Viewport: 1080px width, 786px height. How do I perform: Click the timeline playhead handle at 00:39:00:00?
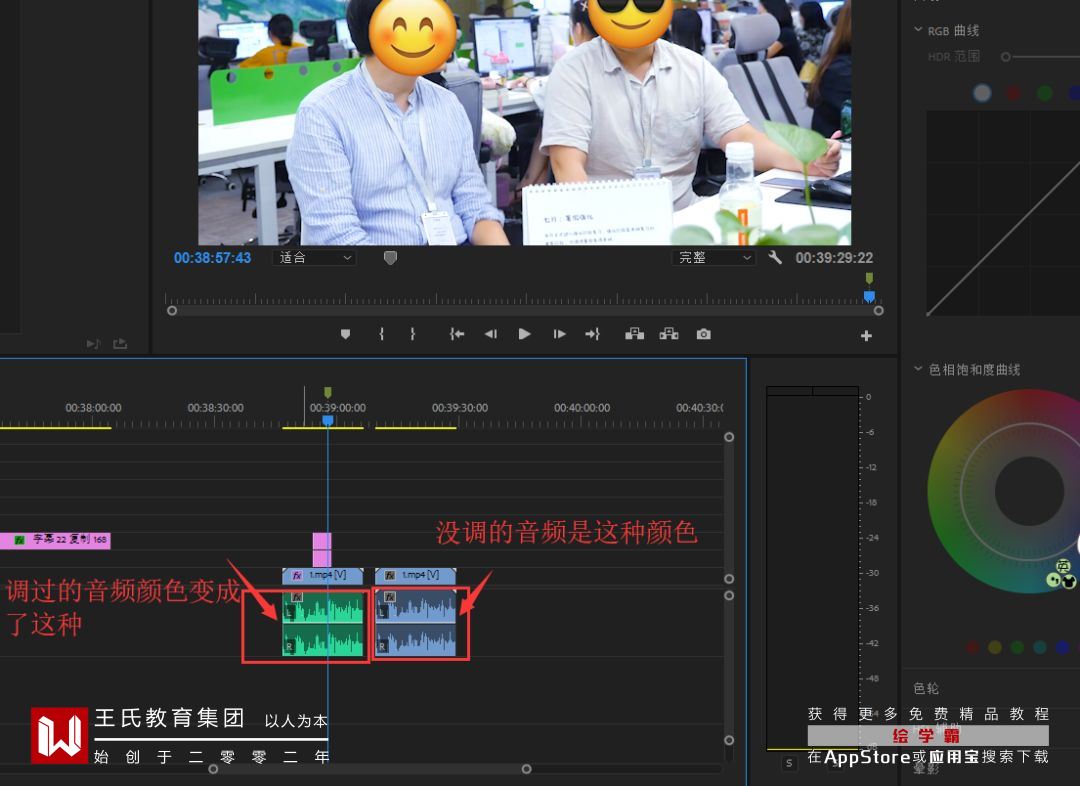click(328, 420)
